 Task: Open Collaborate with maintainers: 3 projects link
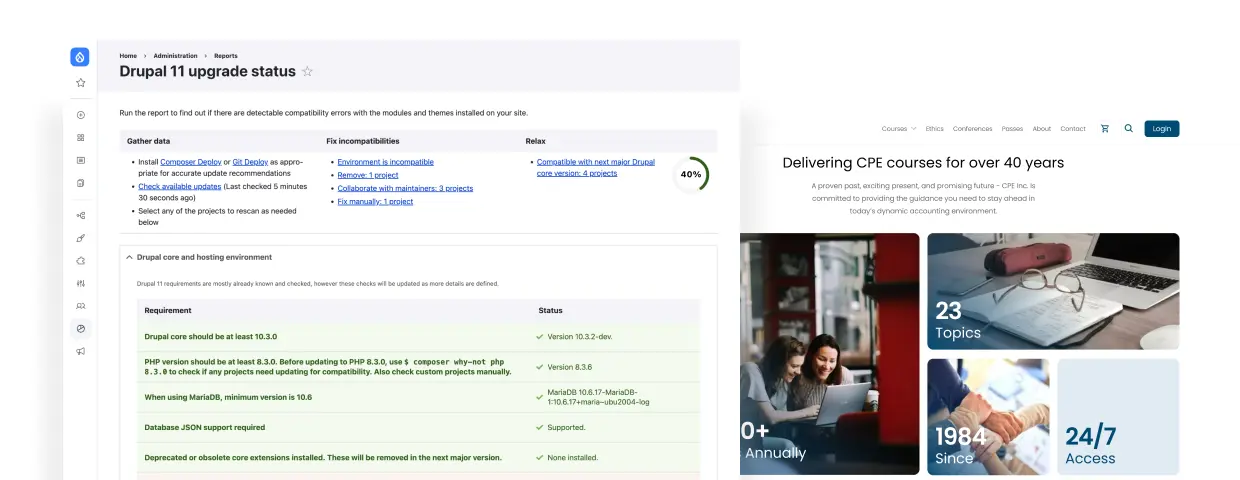pyautogui.click(x=405, y=188)
